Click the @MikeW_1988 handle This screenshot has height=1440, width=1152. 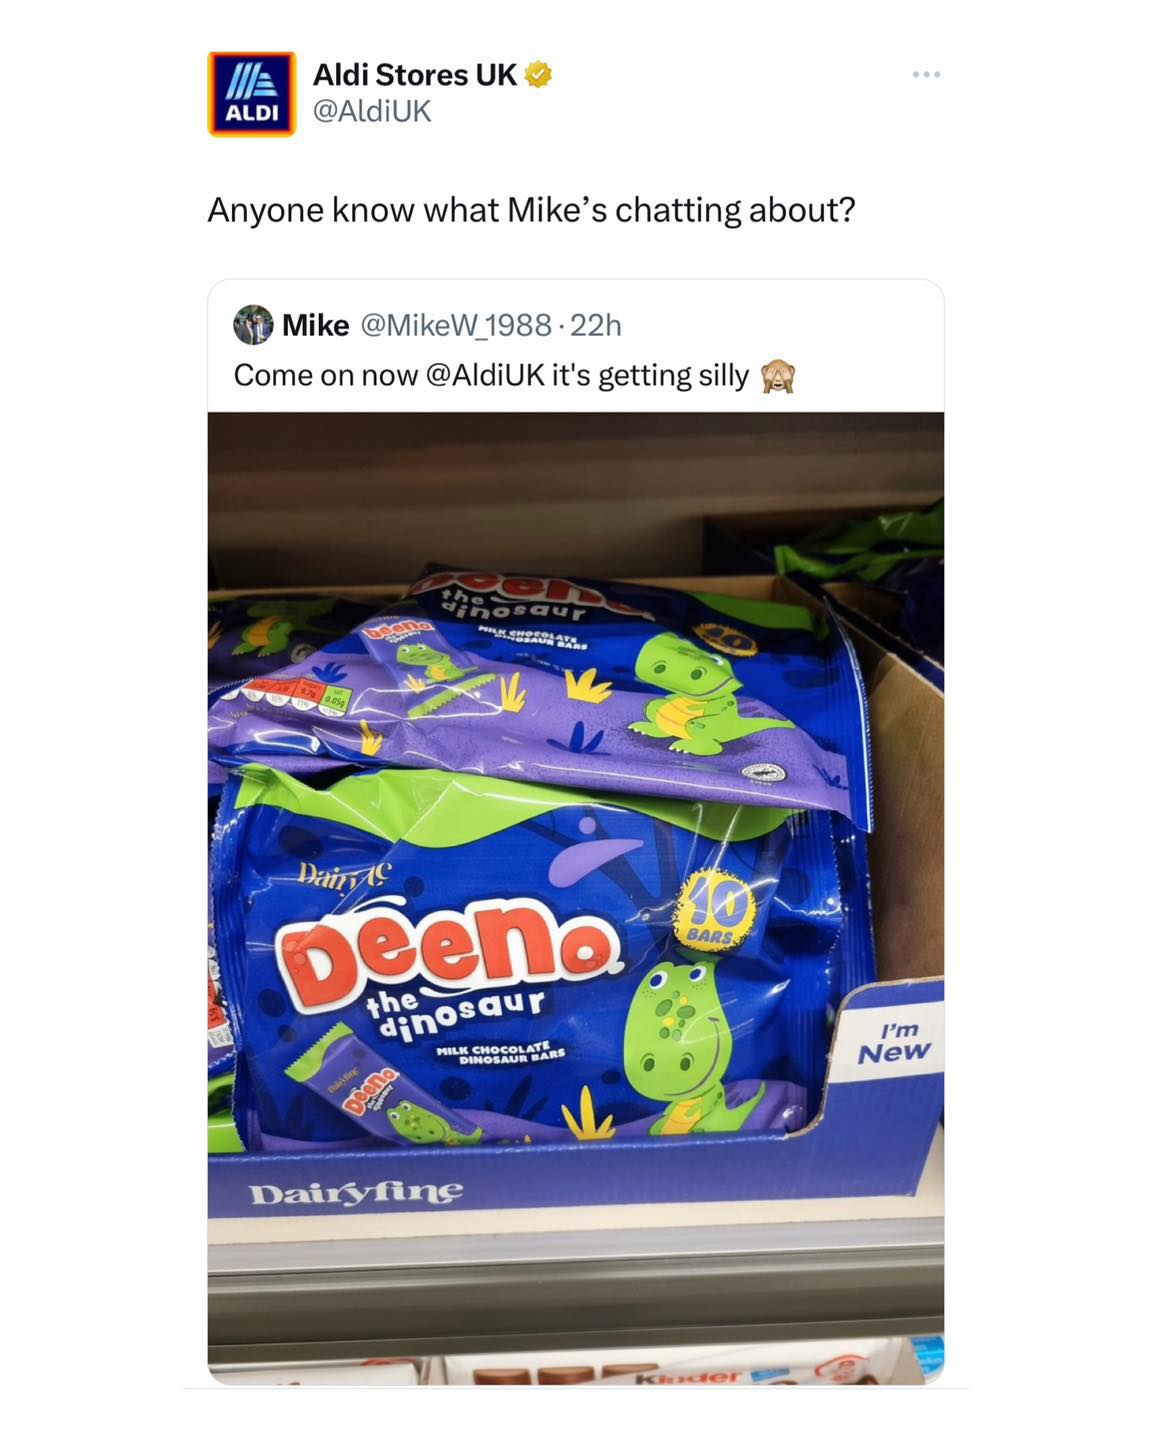coord(455,325)
